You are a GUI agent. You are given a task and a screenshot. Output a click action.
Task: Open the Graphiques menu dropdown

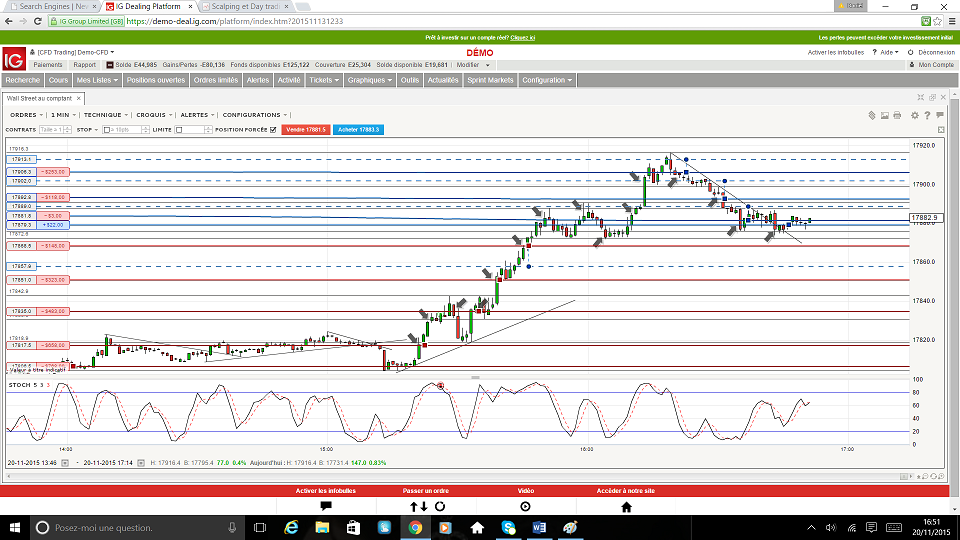tap(369, 80)
